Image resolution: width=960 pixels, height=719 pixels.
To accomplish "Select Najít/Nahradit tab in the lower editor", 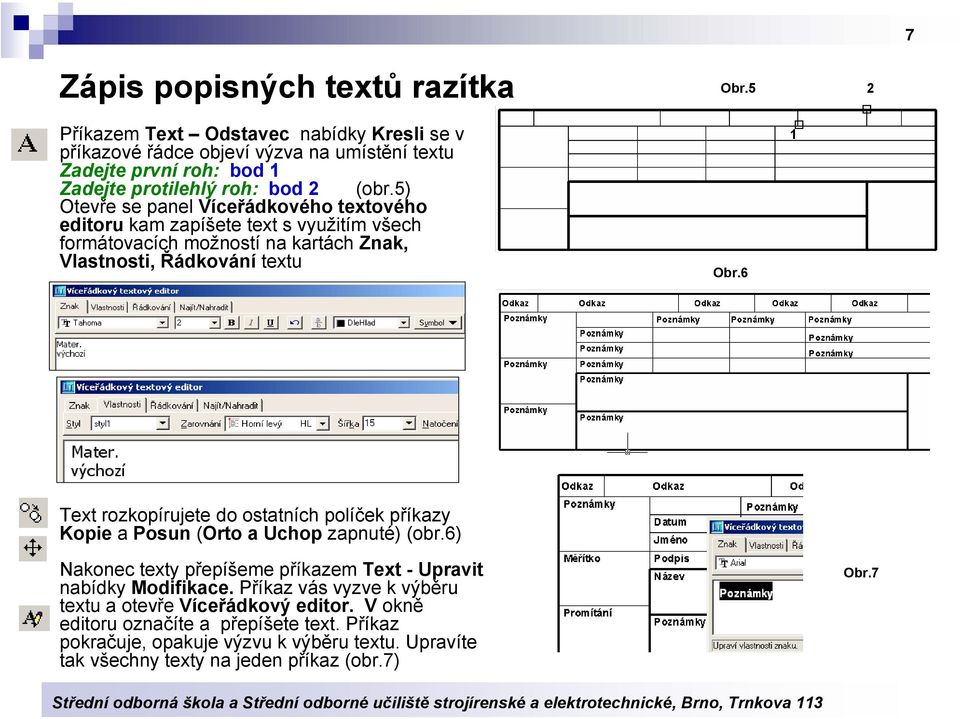I will pos(230,405).
